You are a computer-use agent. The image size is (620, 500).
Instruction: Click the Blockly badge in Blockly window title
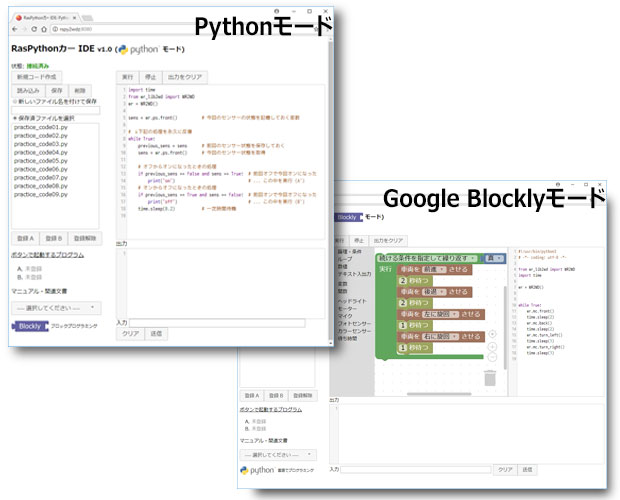(348, 217)
